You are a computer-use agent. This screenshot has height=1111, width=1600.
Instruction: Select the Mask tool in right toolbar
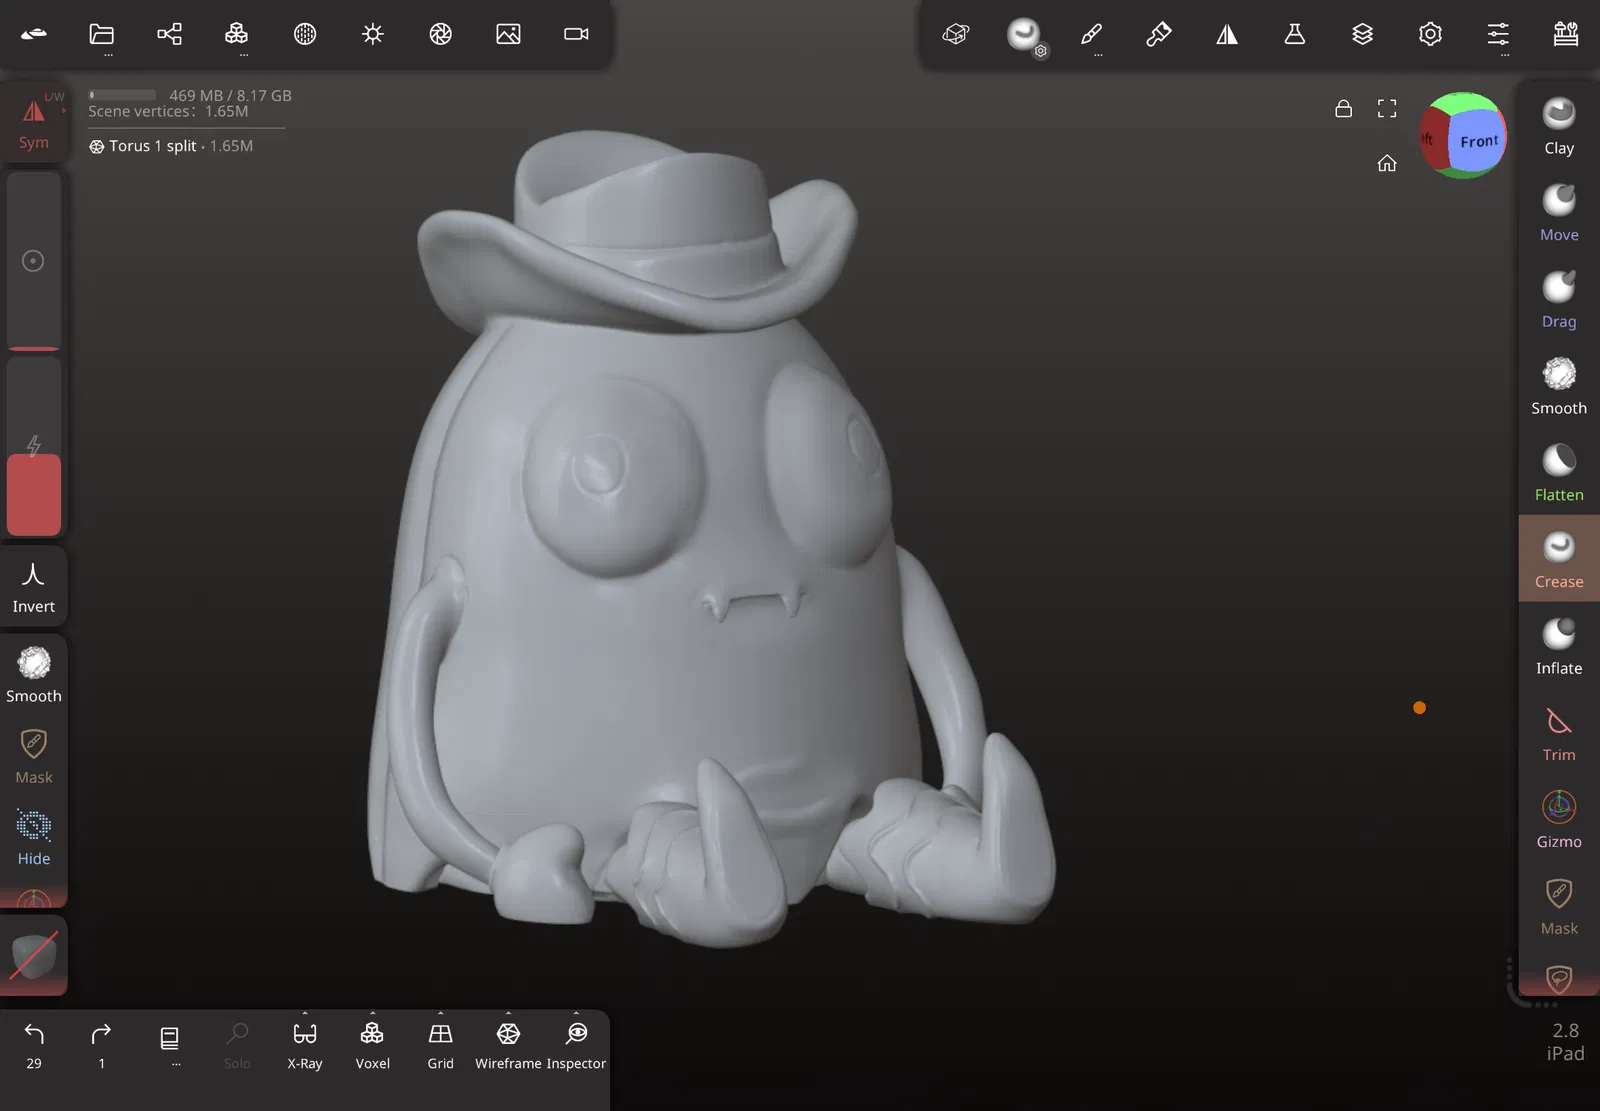pyautogui.click(x=1559, y=906)
